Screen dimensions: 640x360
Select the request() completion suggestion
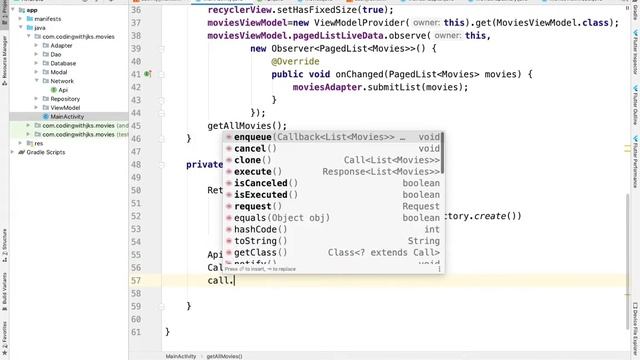[332, 207]
